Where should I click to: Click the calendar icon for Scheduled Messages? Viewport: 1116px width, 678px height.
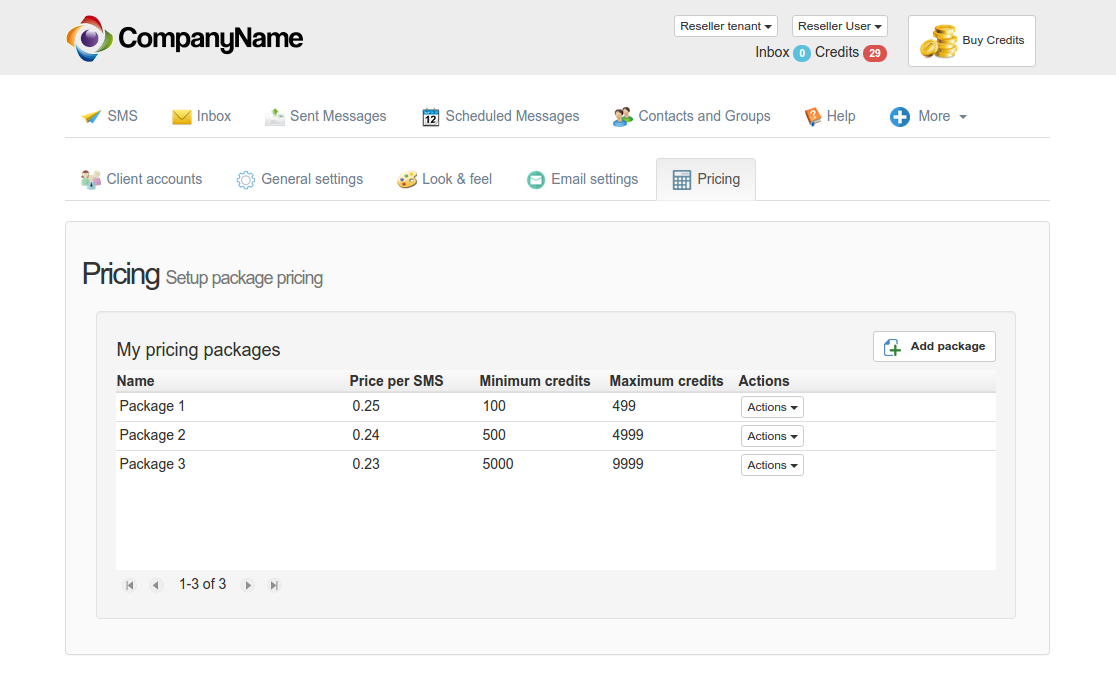coord(431,117)
